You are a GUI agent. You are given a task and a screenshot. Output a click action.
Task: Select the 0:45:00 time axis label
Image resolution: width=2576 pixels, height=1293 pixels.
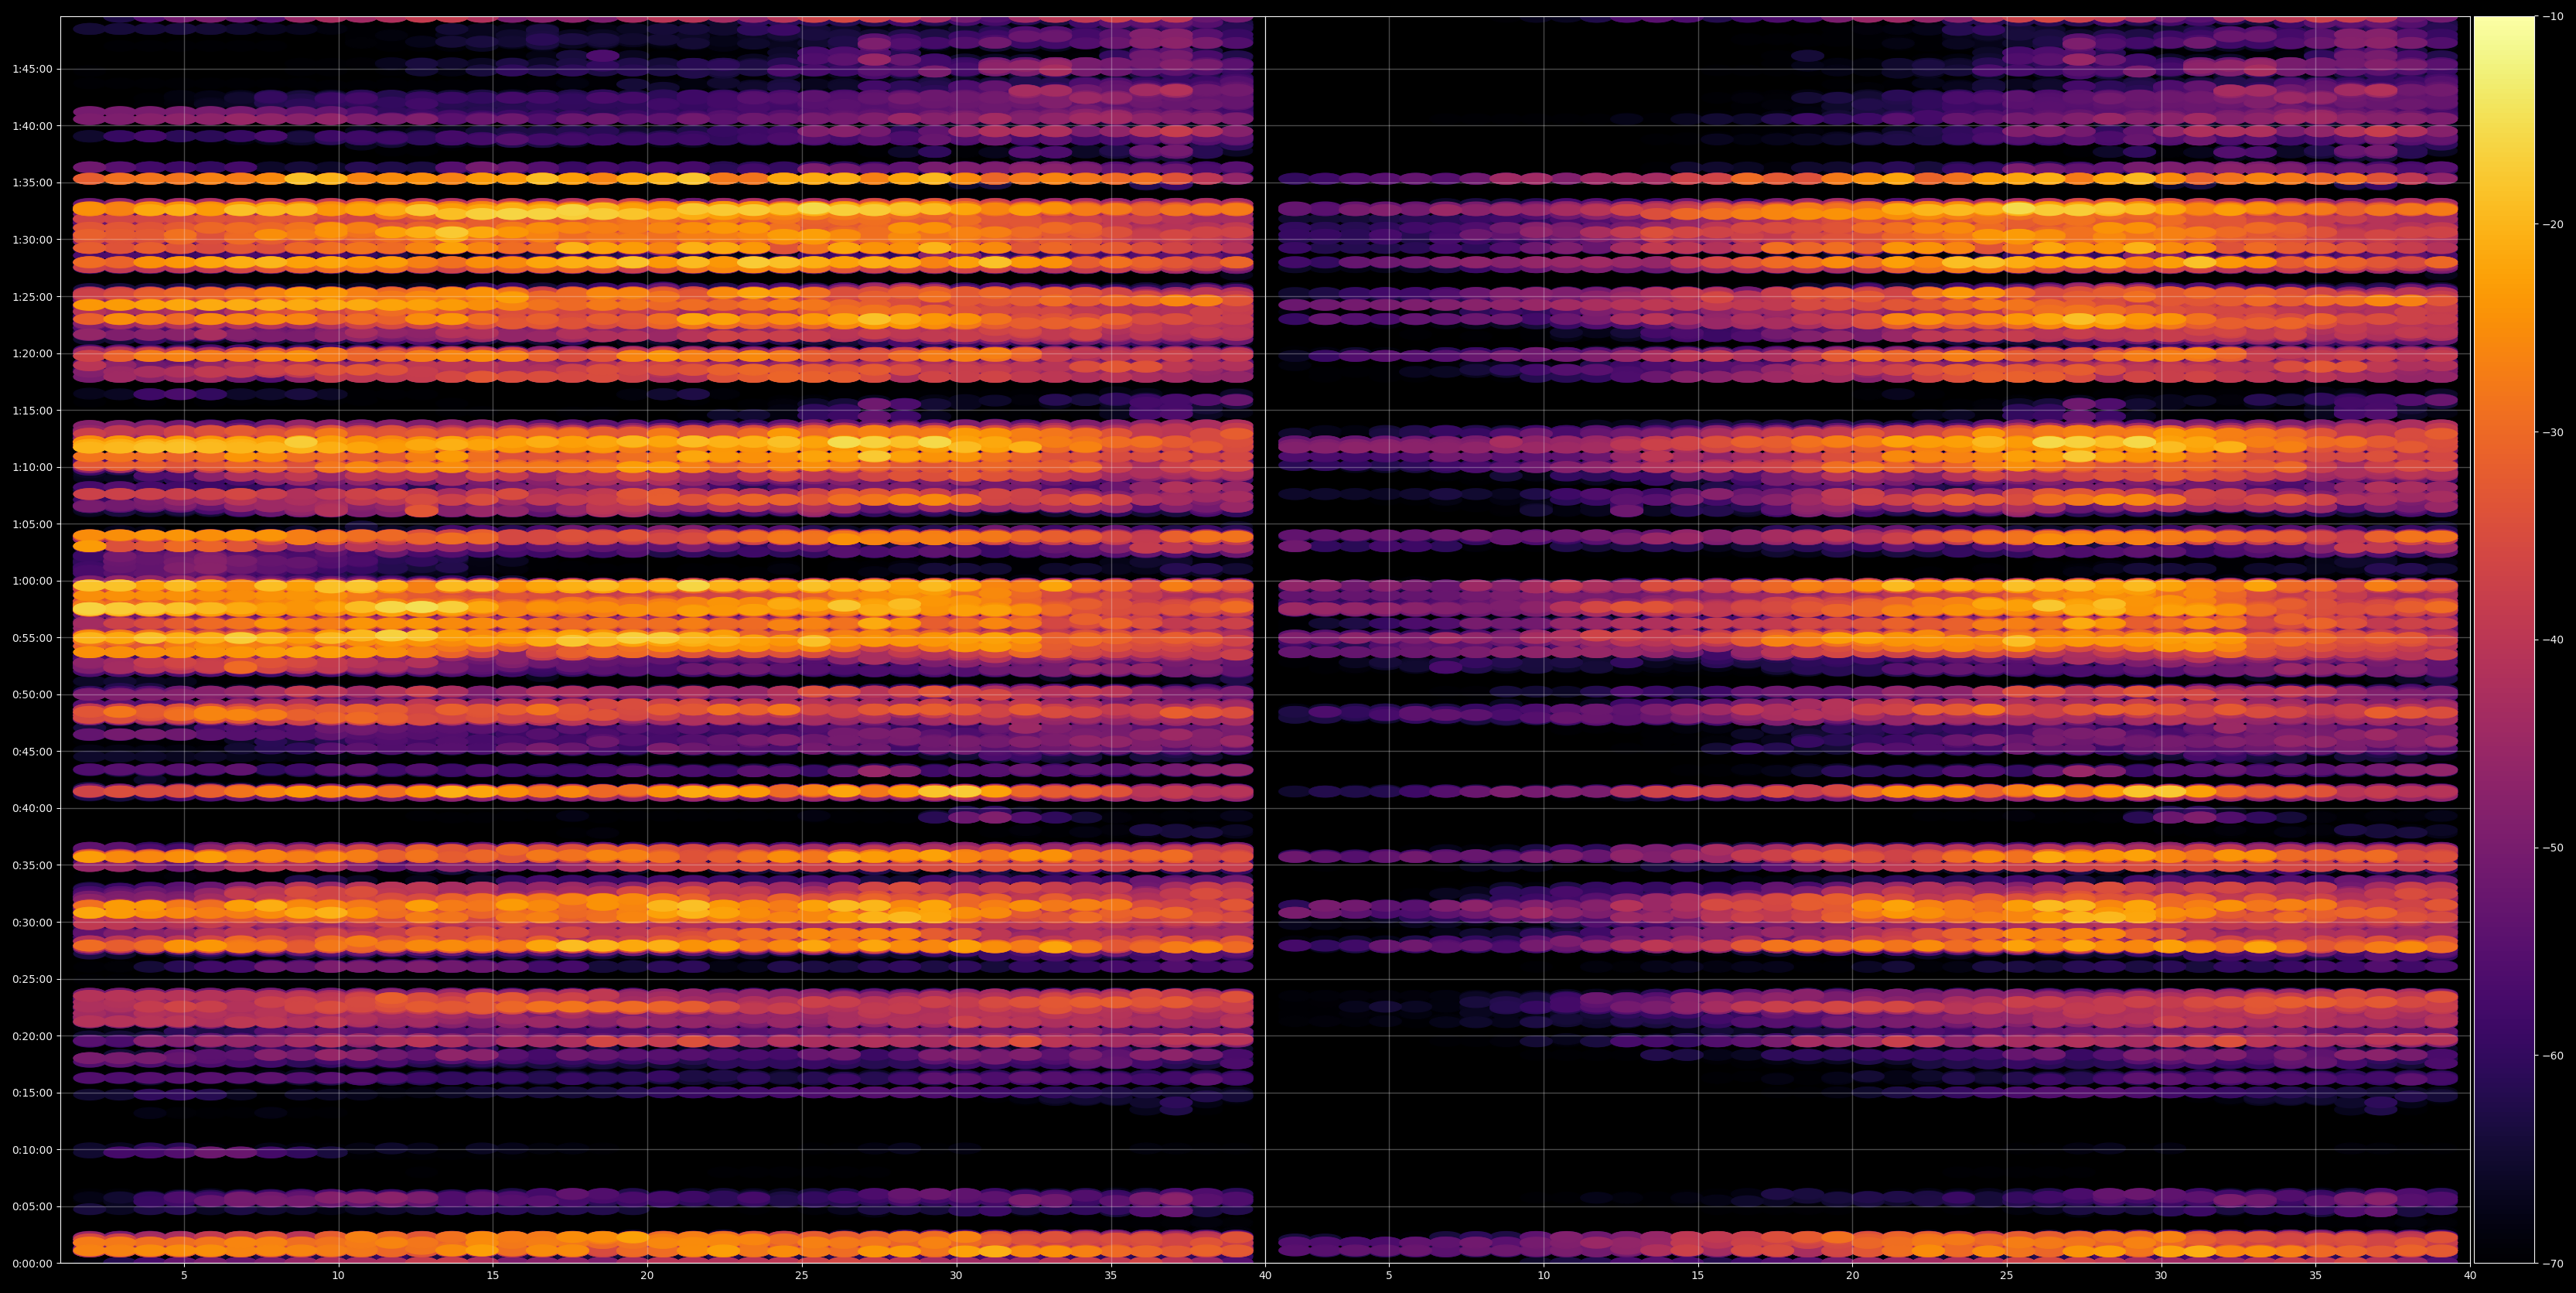tap(32, 751)
